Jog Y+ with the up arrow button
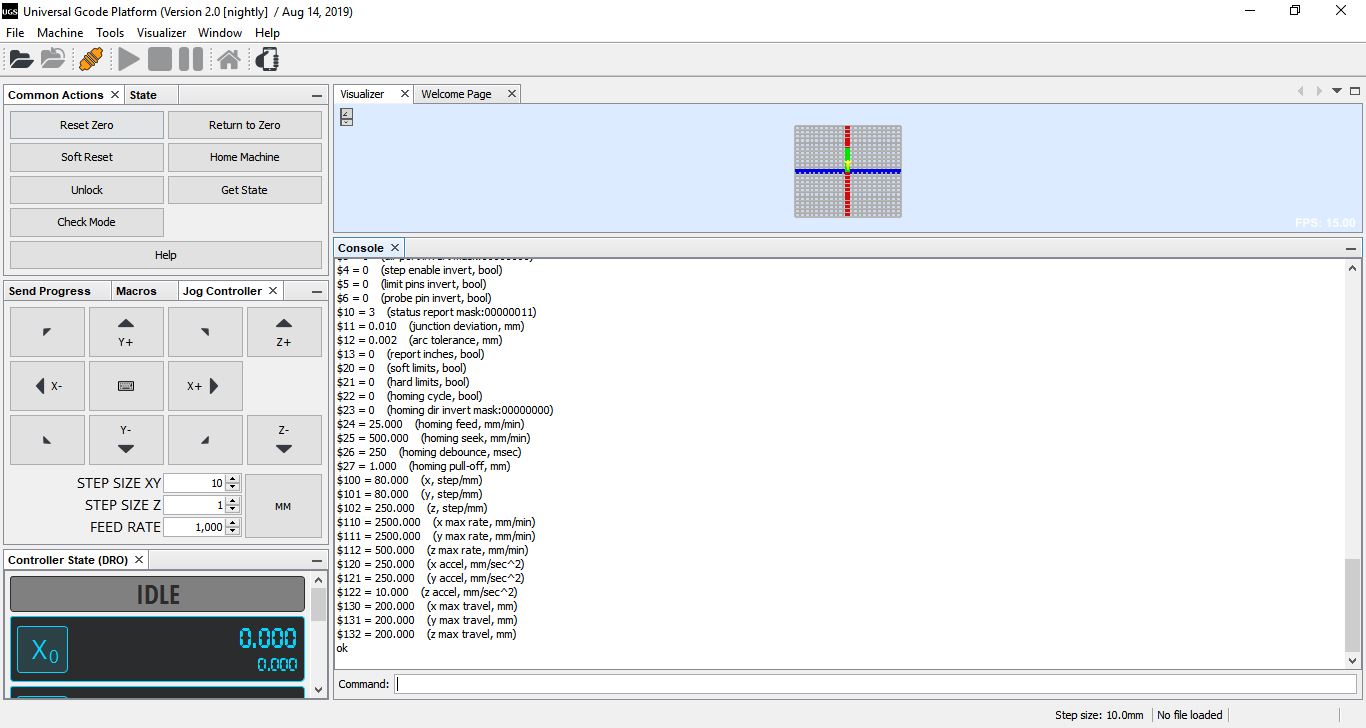Viewport: 1366px width, 728px height. 126,332
